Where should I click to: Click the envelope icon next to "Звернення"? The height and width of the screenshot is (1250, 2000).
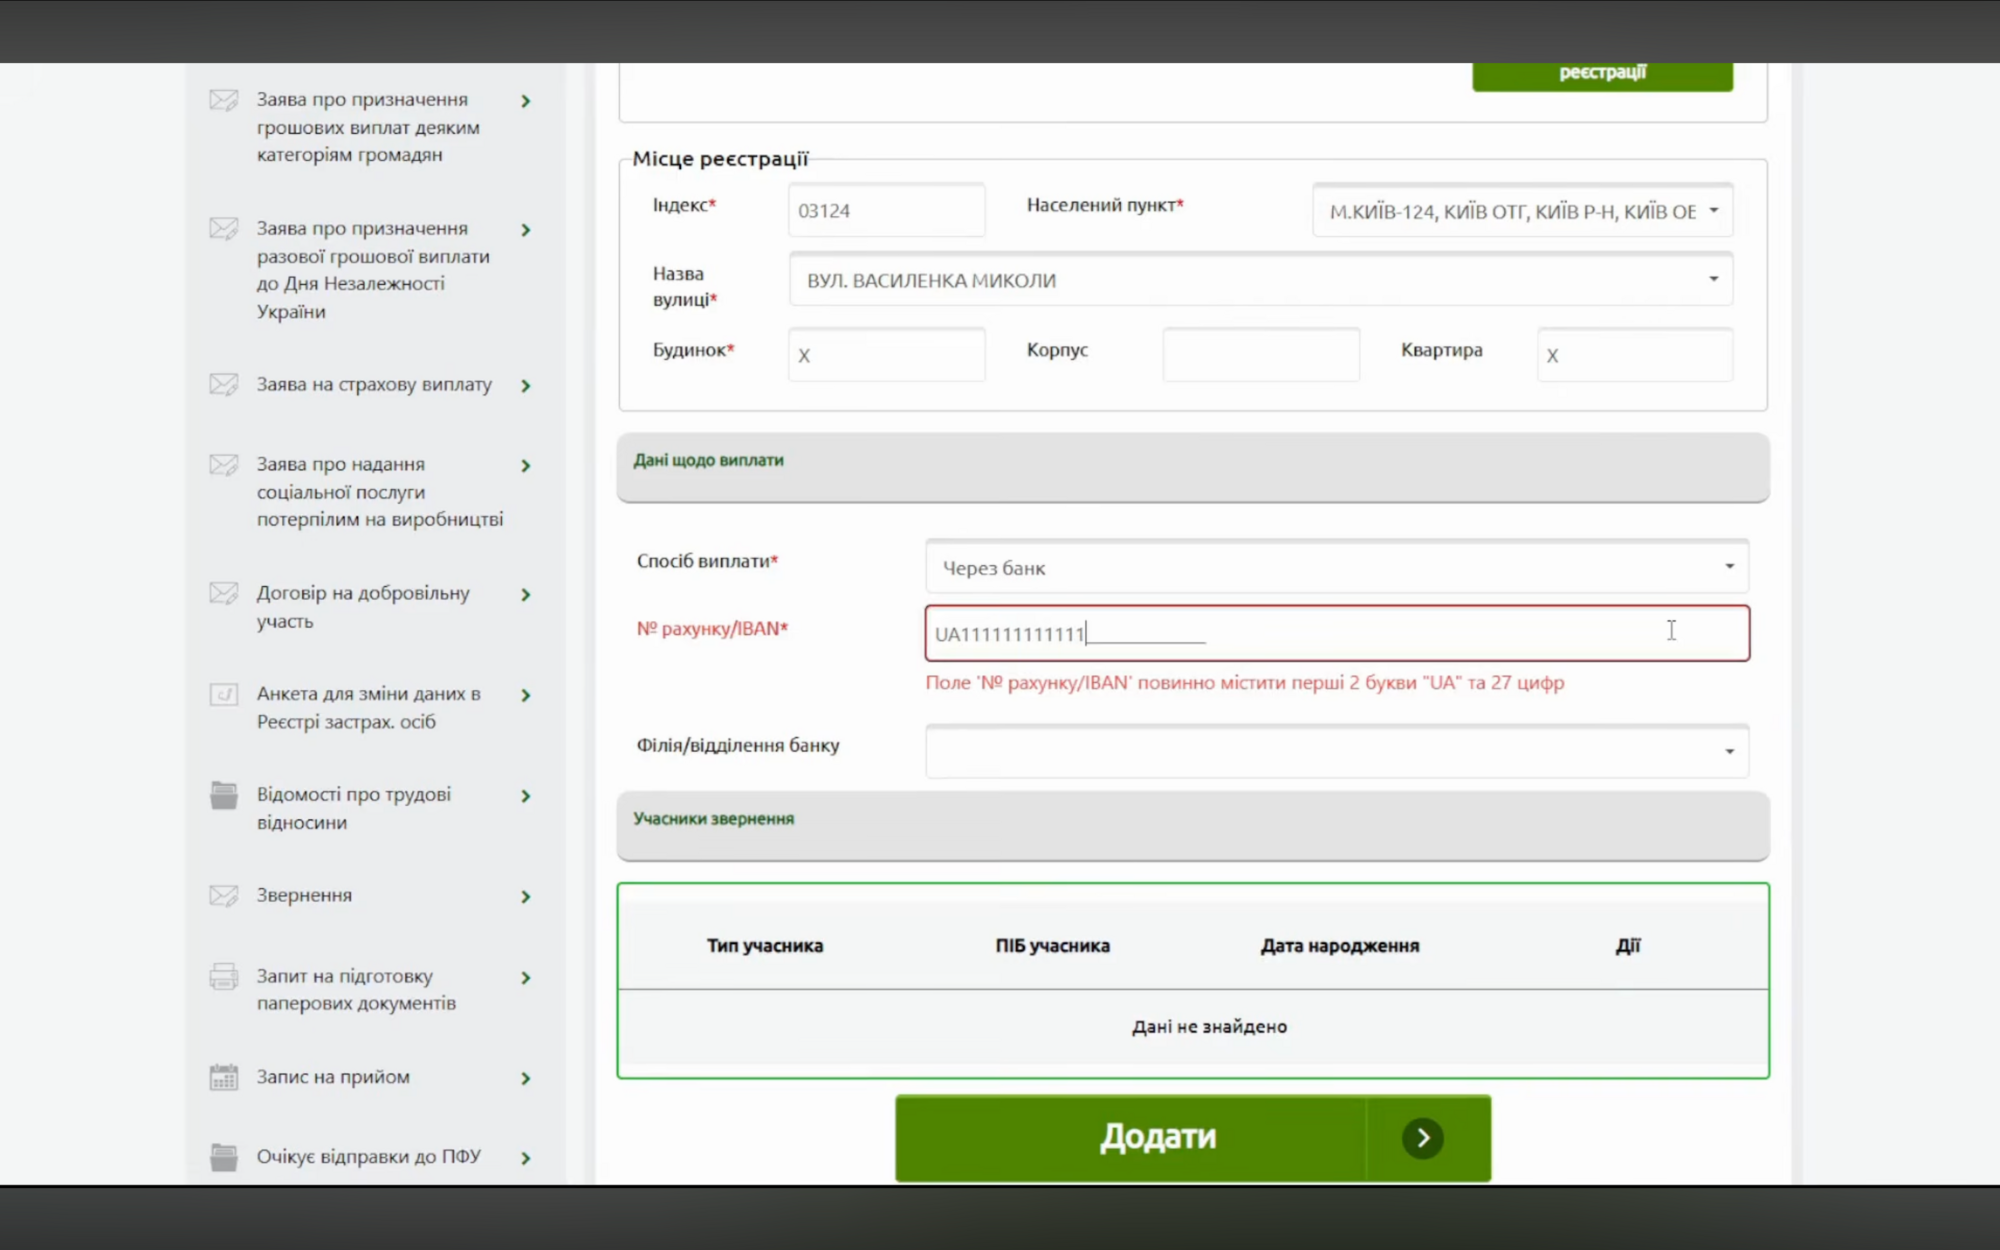tap(222, 896)
